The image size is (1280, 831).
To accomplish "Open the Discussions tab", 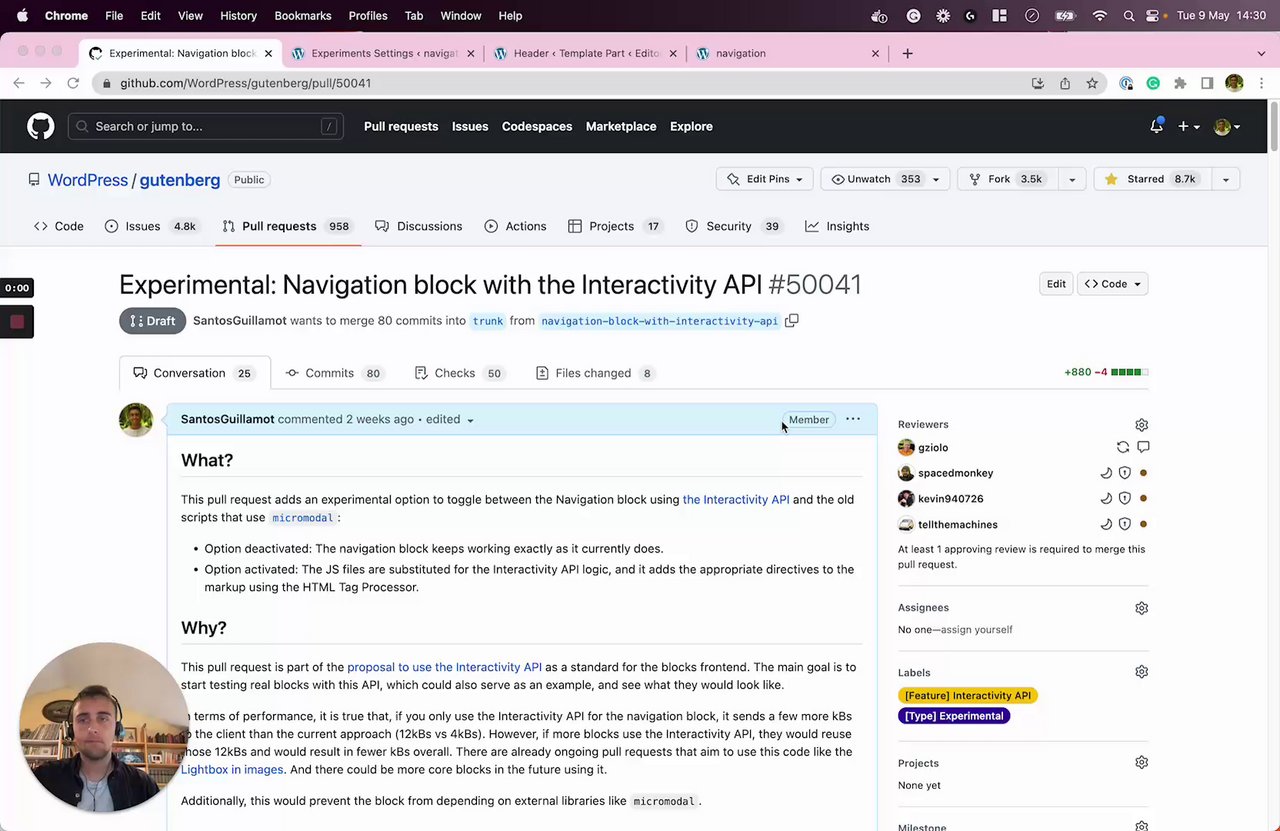I will coord(418,226).
